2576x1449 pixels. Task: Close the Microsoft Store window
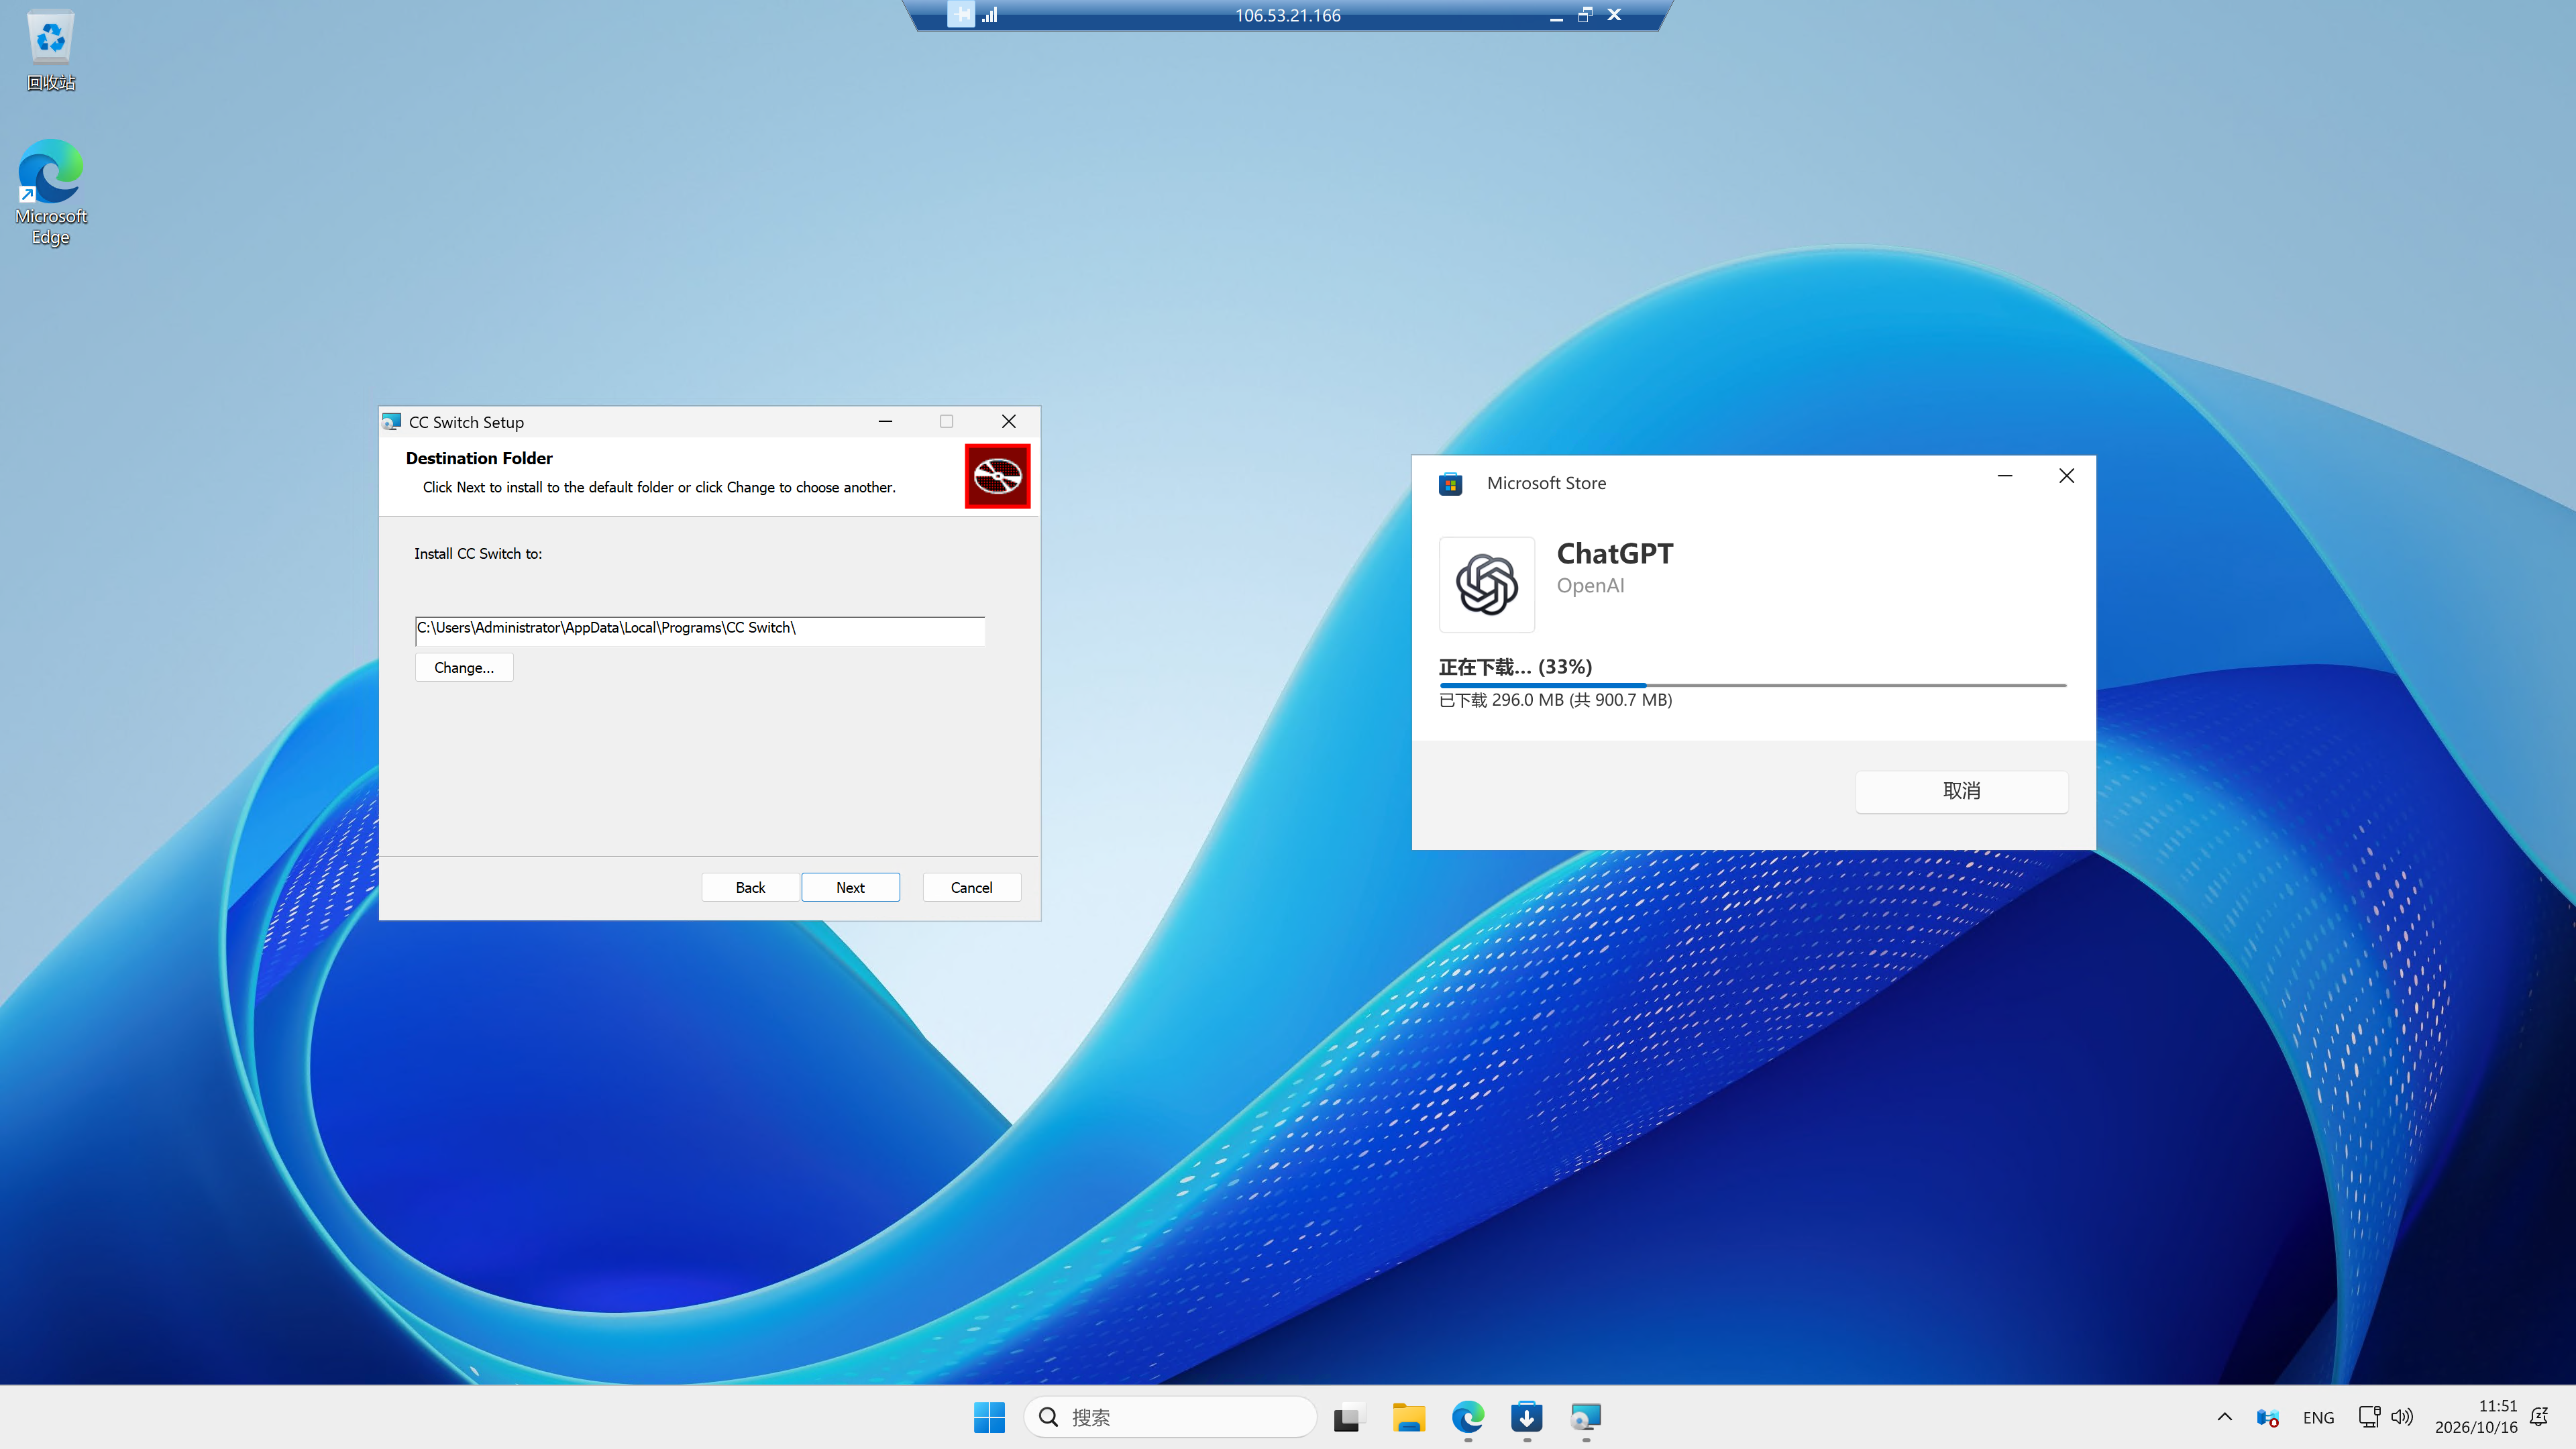click(2066, 476)
